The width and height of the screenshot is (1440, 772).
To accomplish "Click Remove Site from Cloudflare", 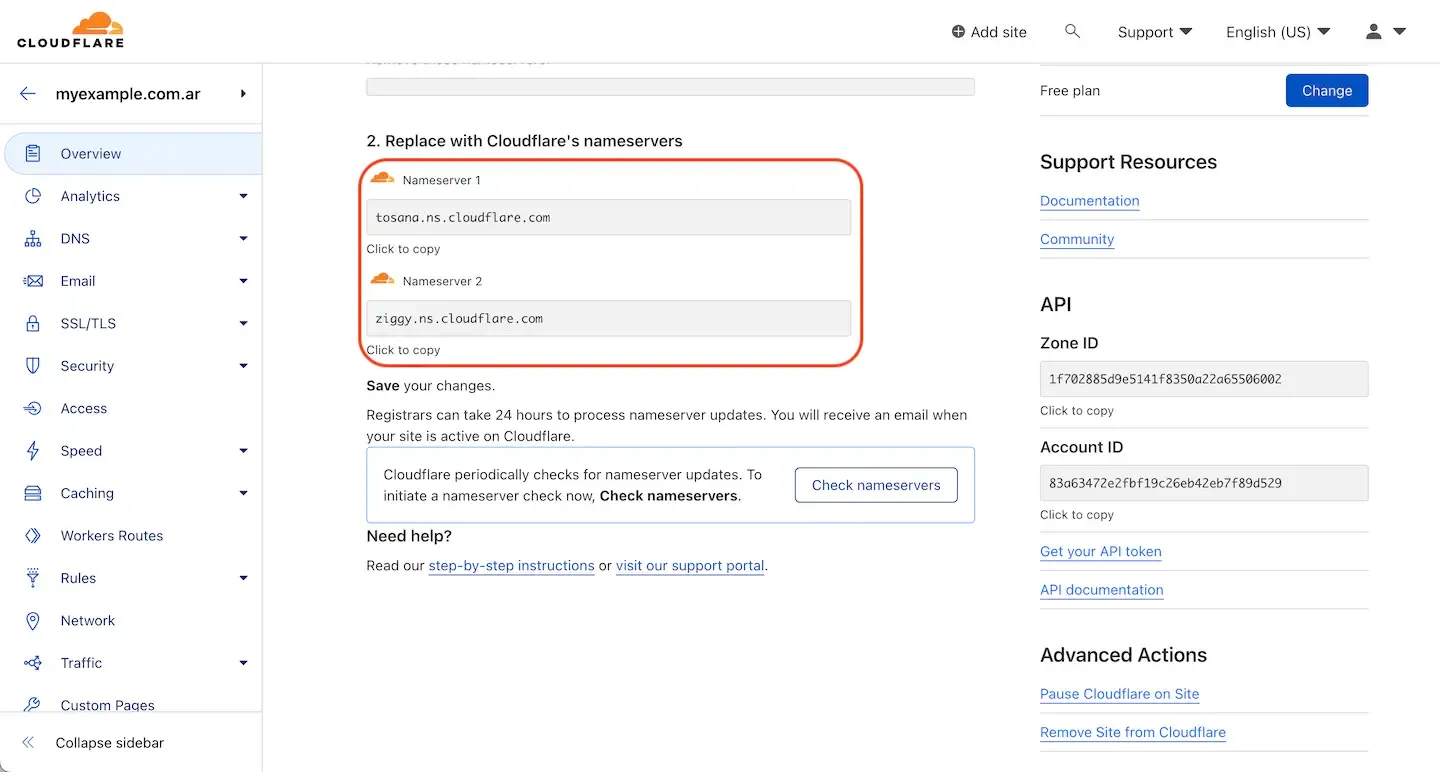I will (x=1132, y=732).
